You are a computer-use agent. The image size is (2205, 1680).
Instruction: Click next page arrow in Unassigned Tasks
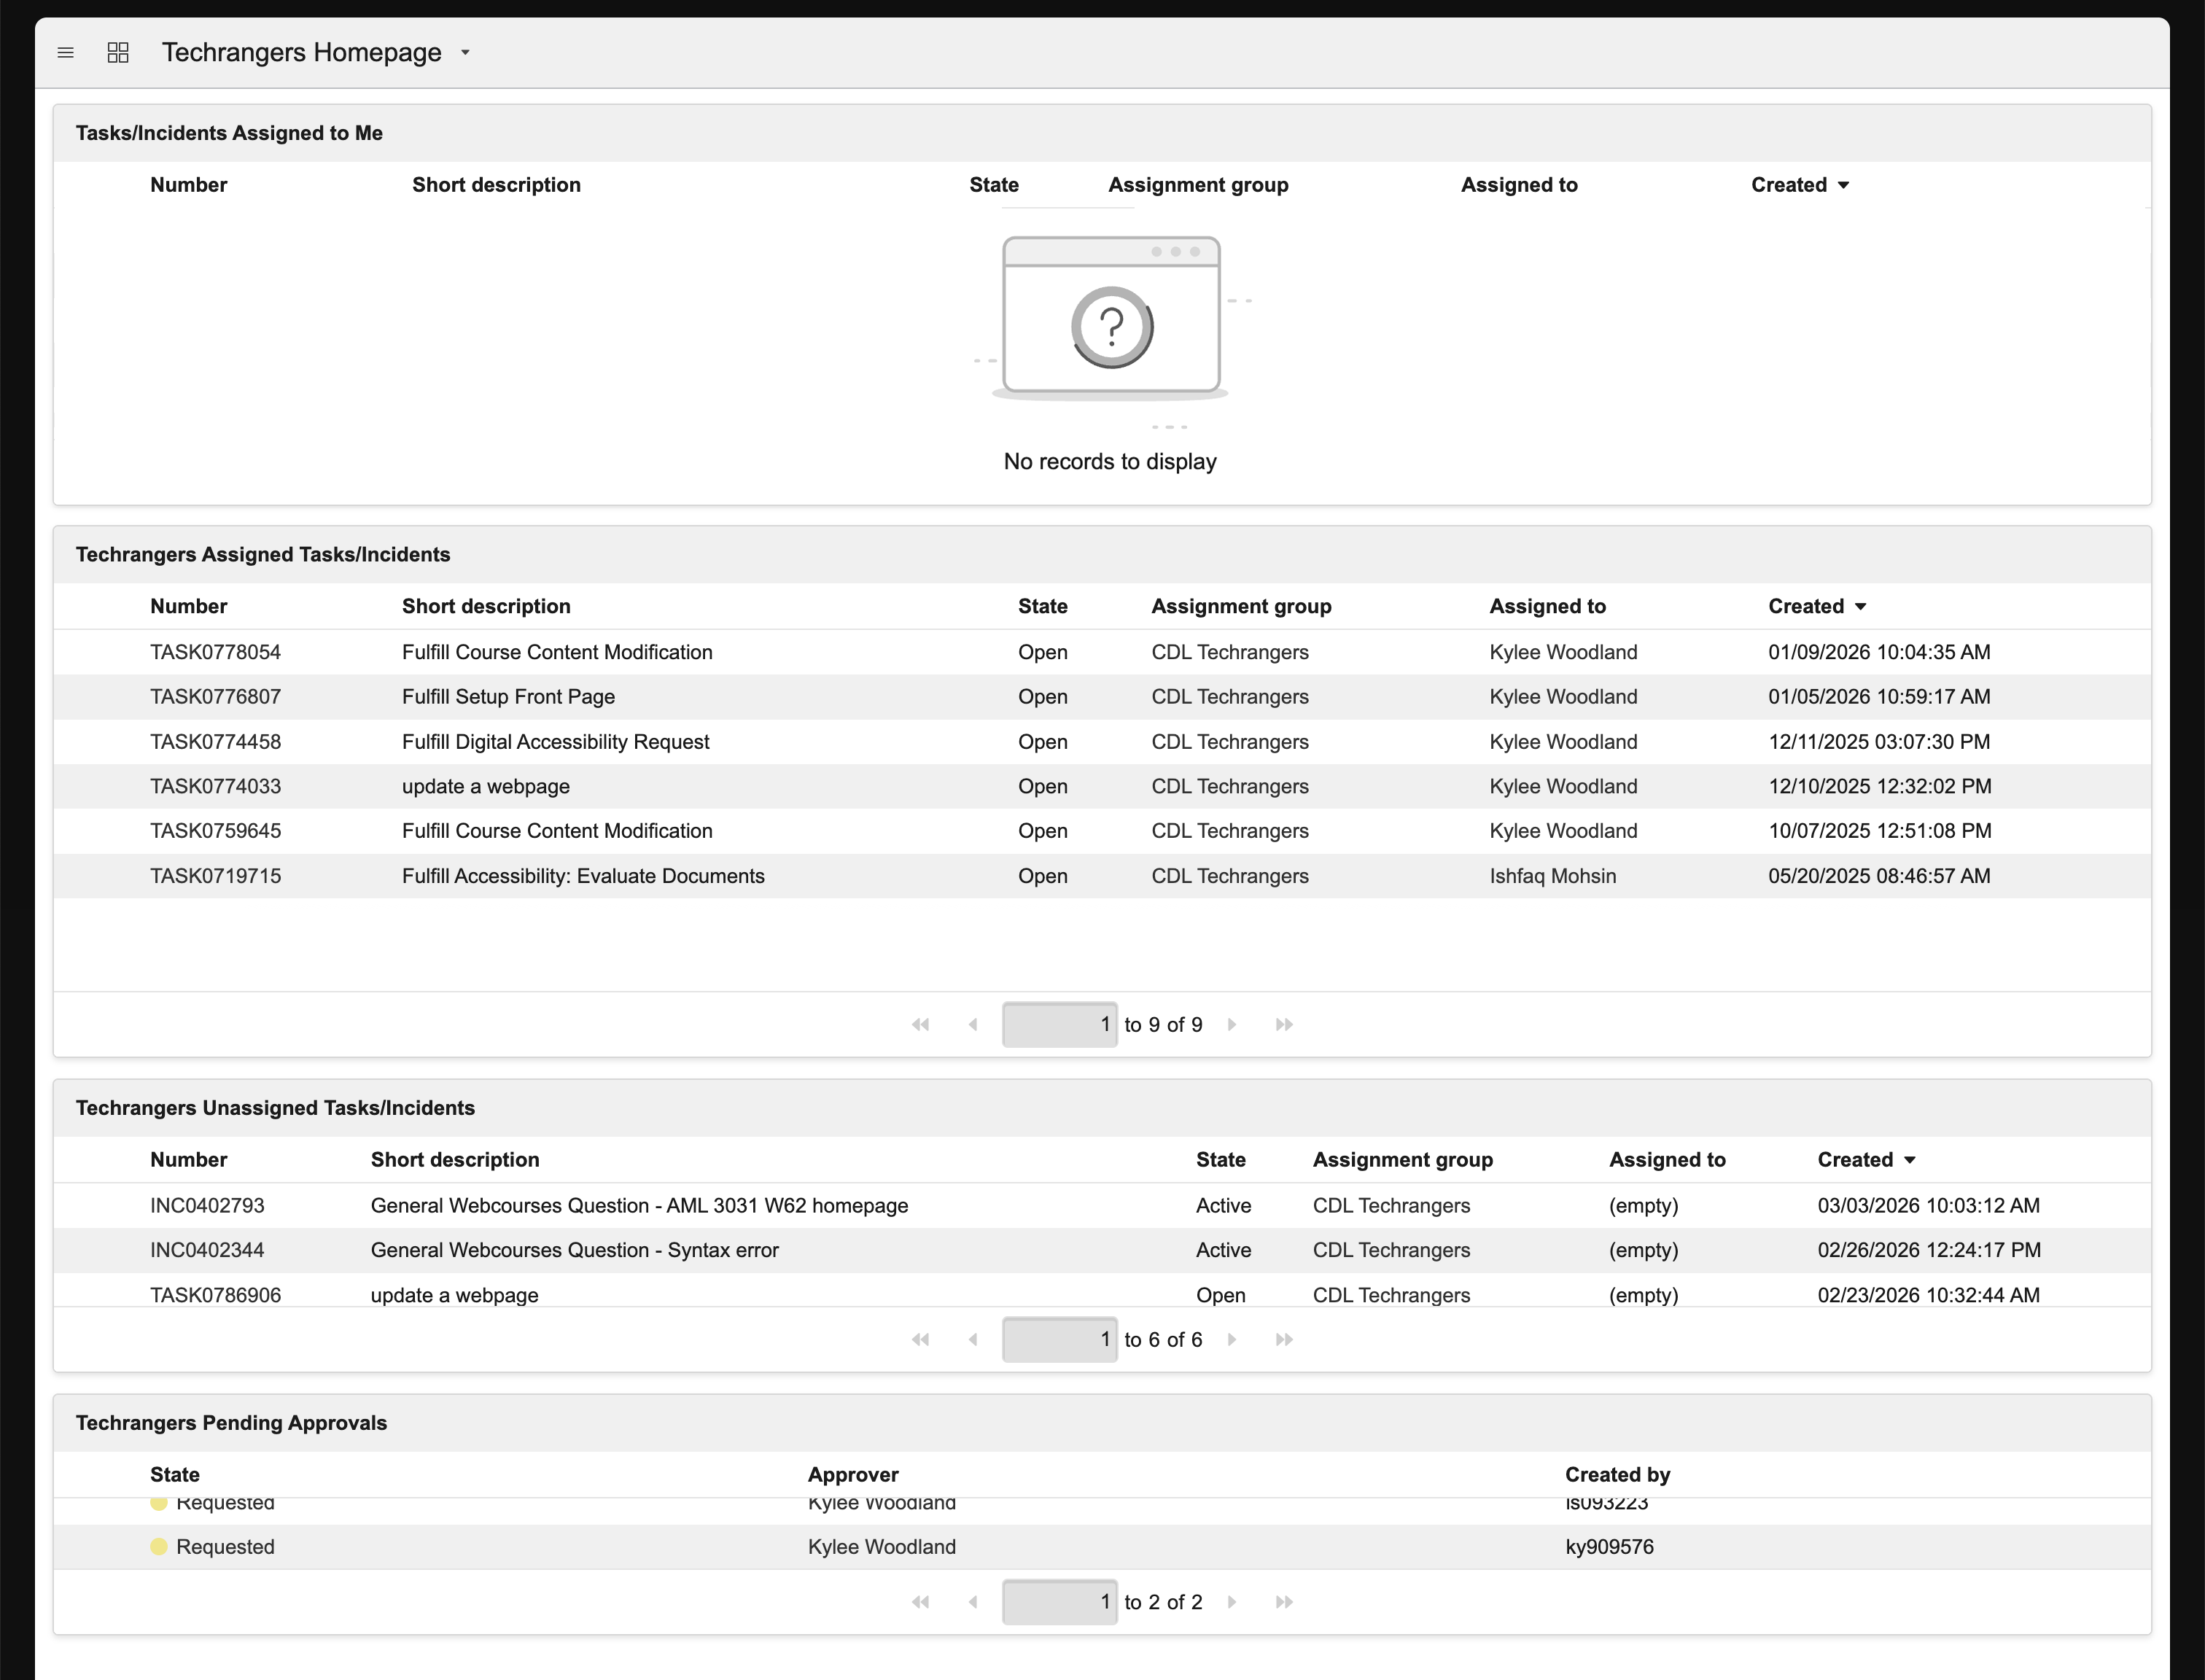1233,1339
